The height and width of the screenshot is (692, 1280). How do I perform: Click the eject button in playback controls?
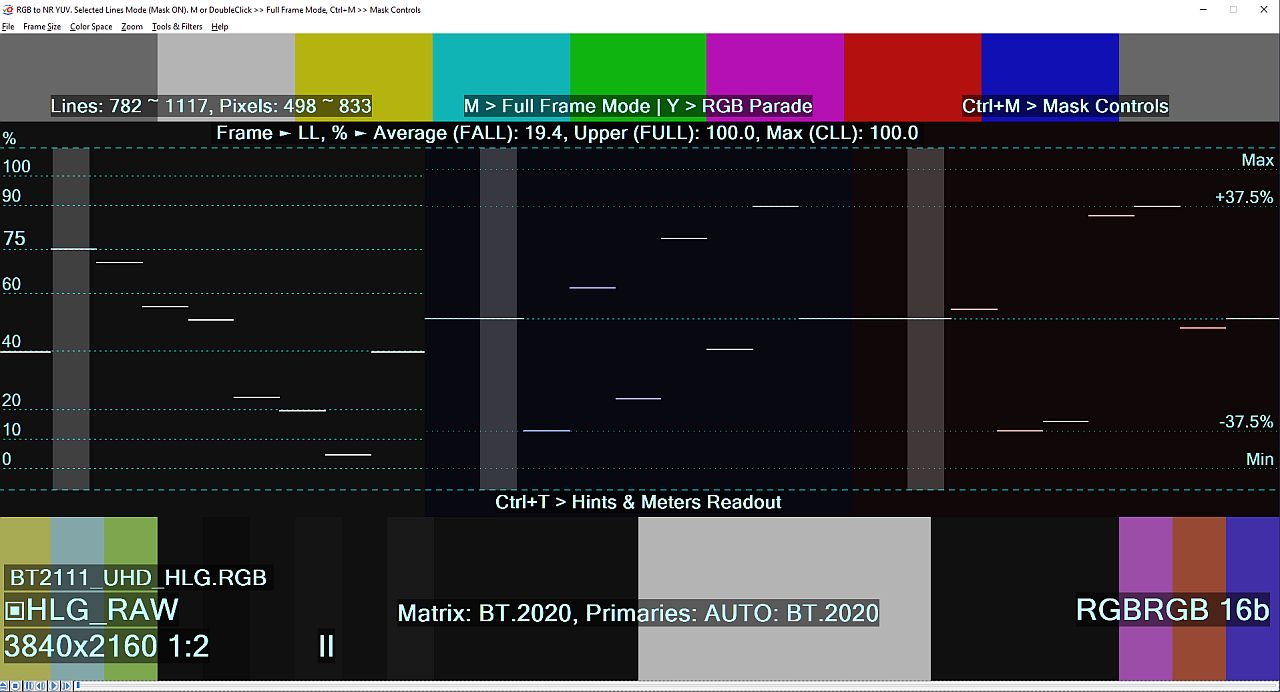coord(4,686)
